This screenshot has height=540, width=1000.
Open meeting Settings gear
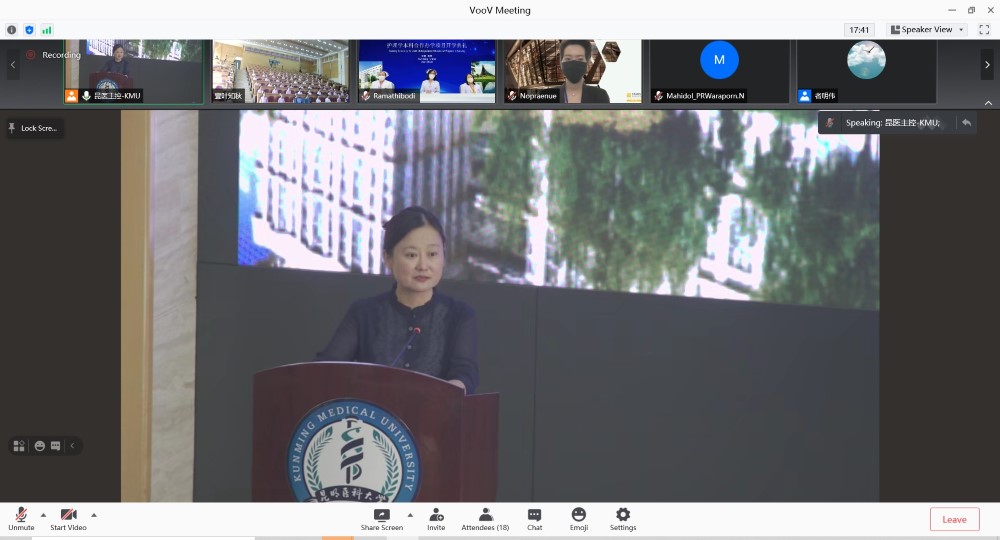(623, 516)
